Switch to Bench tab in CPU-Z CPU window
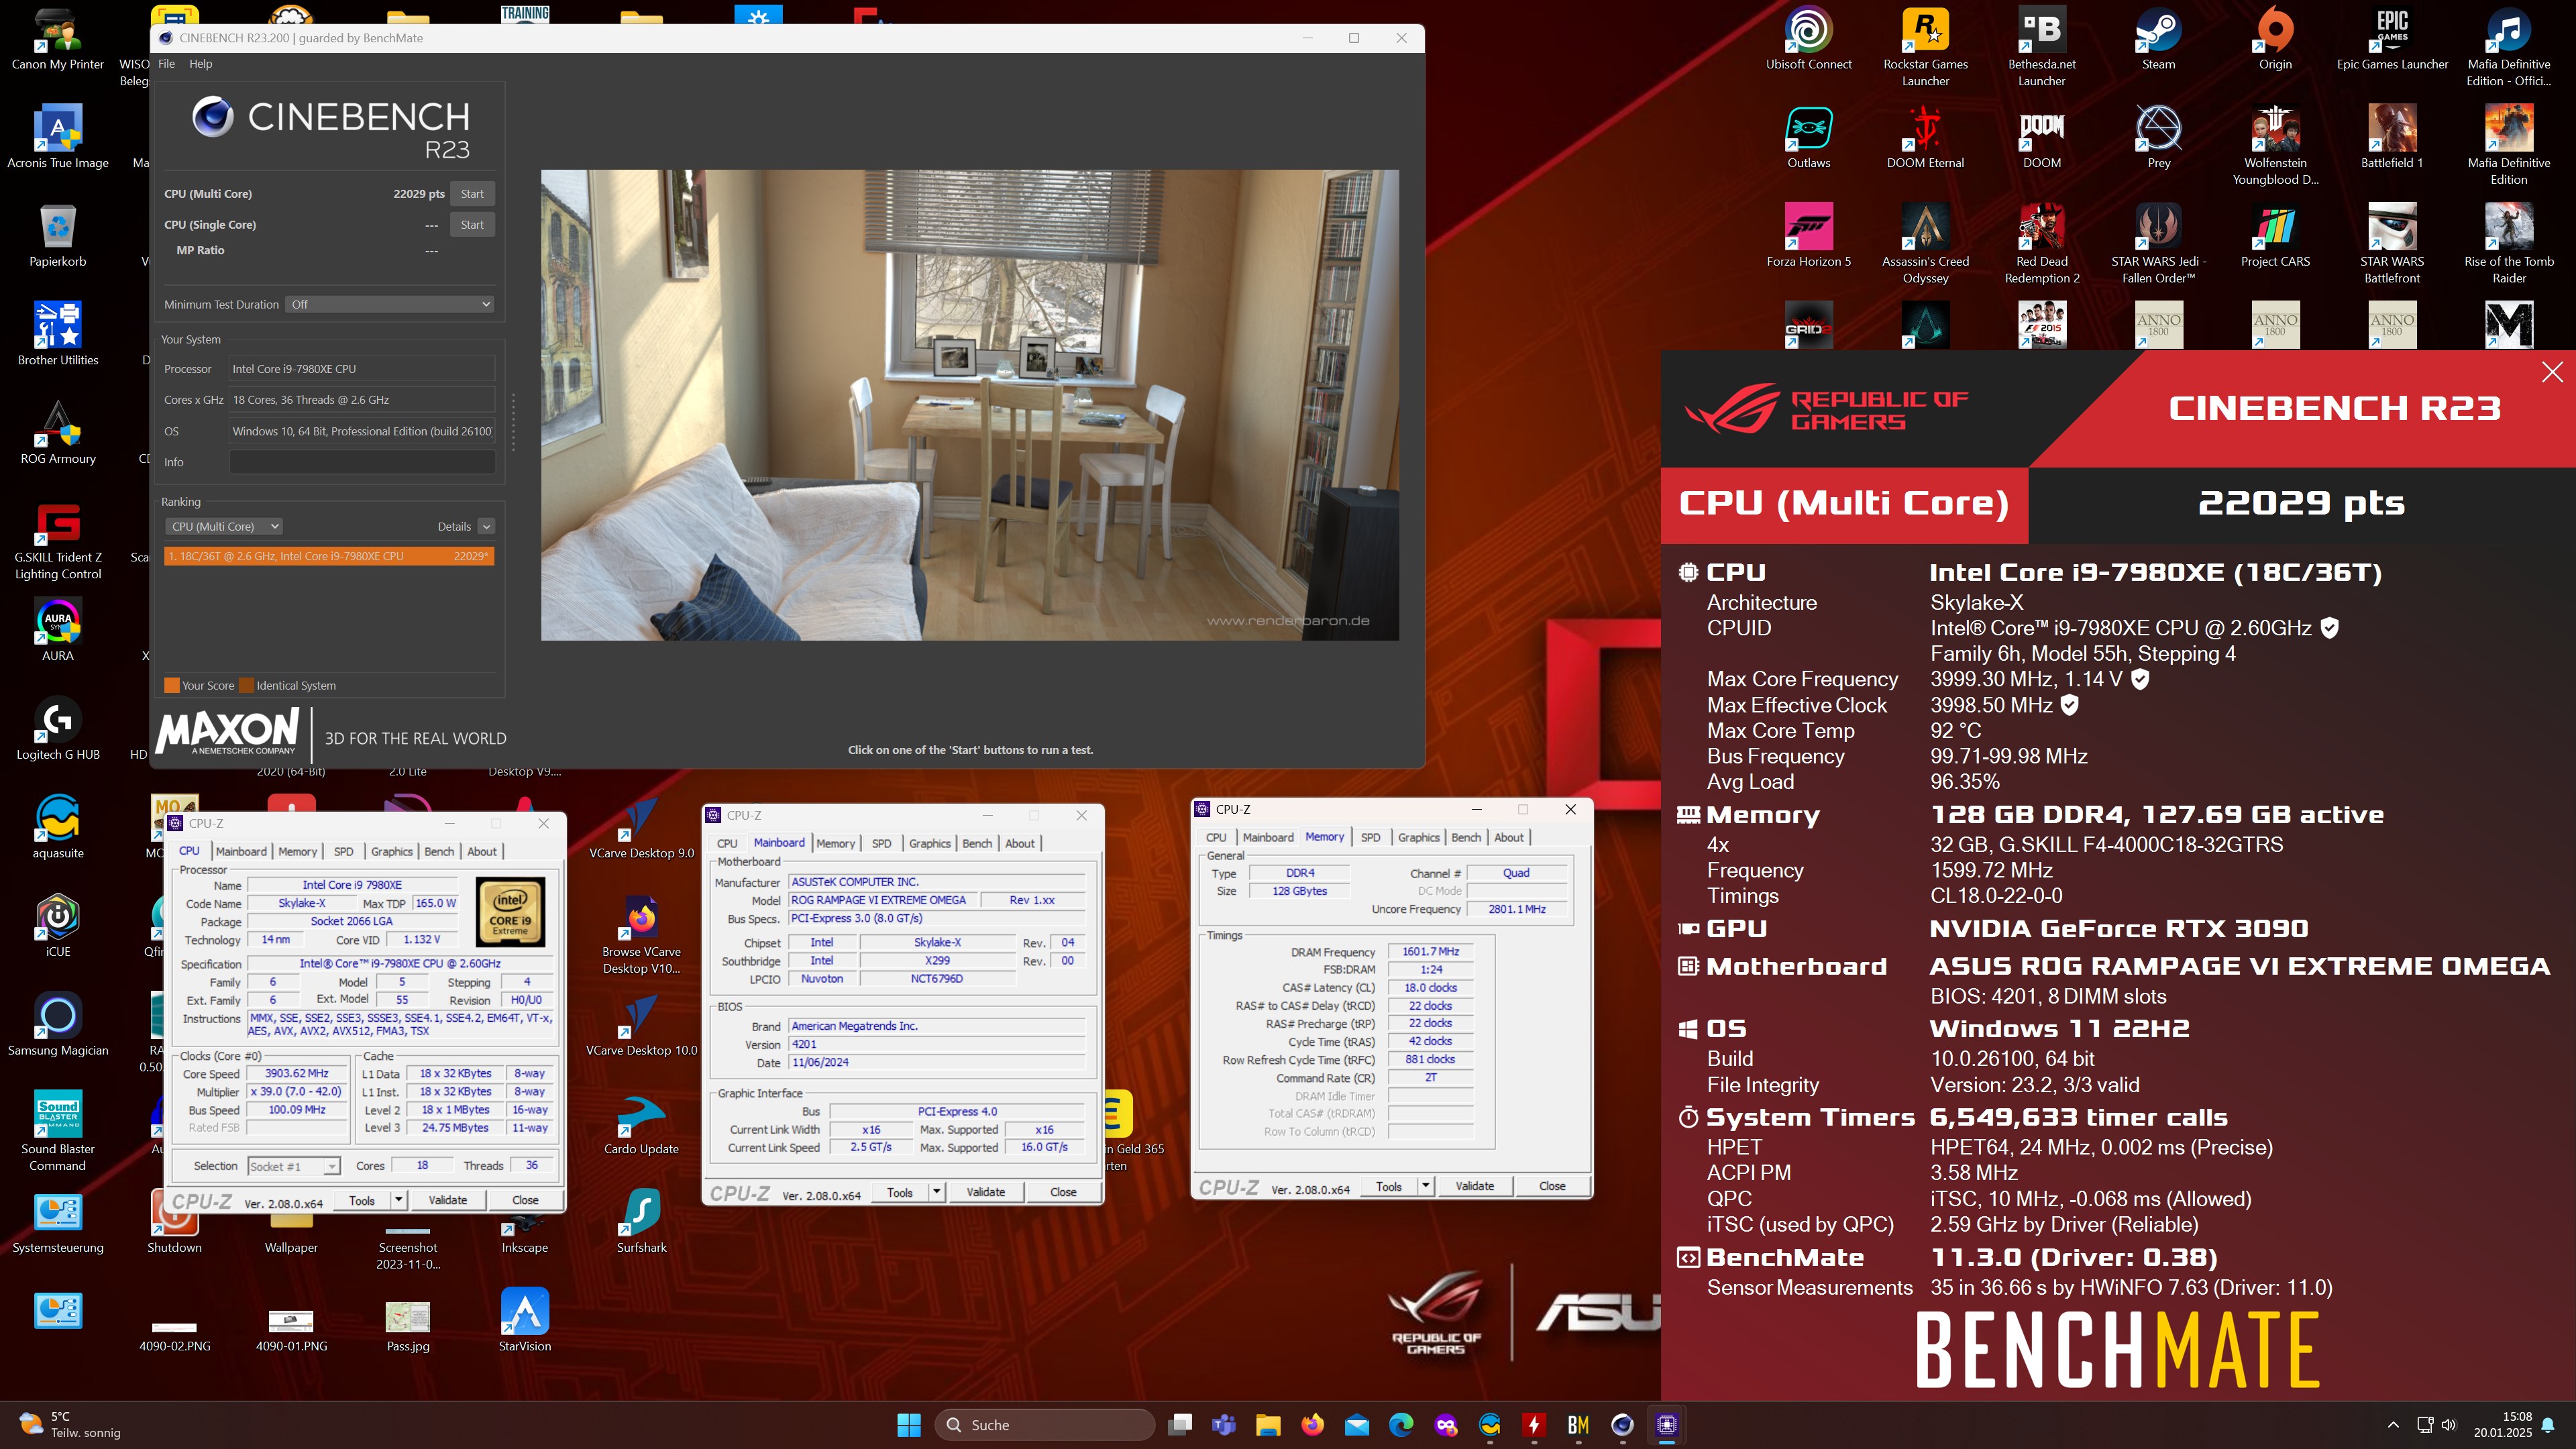The image size is (2576, 1449). click(x=439, y=851)
